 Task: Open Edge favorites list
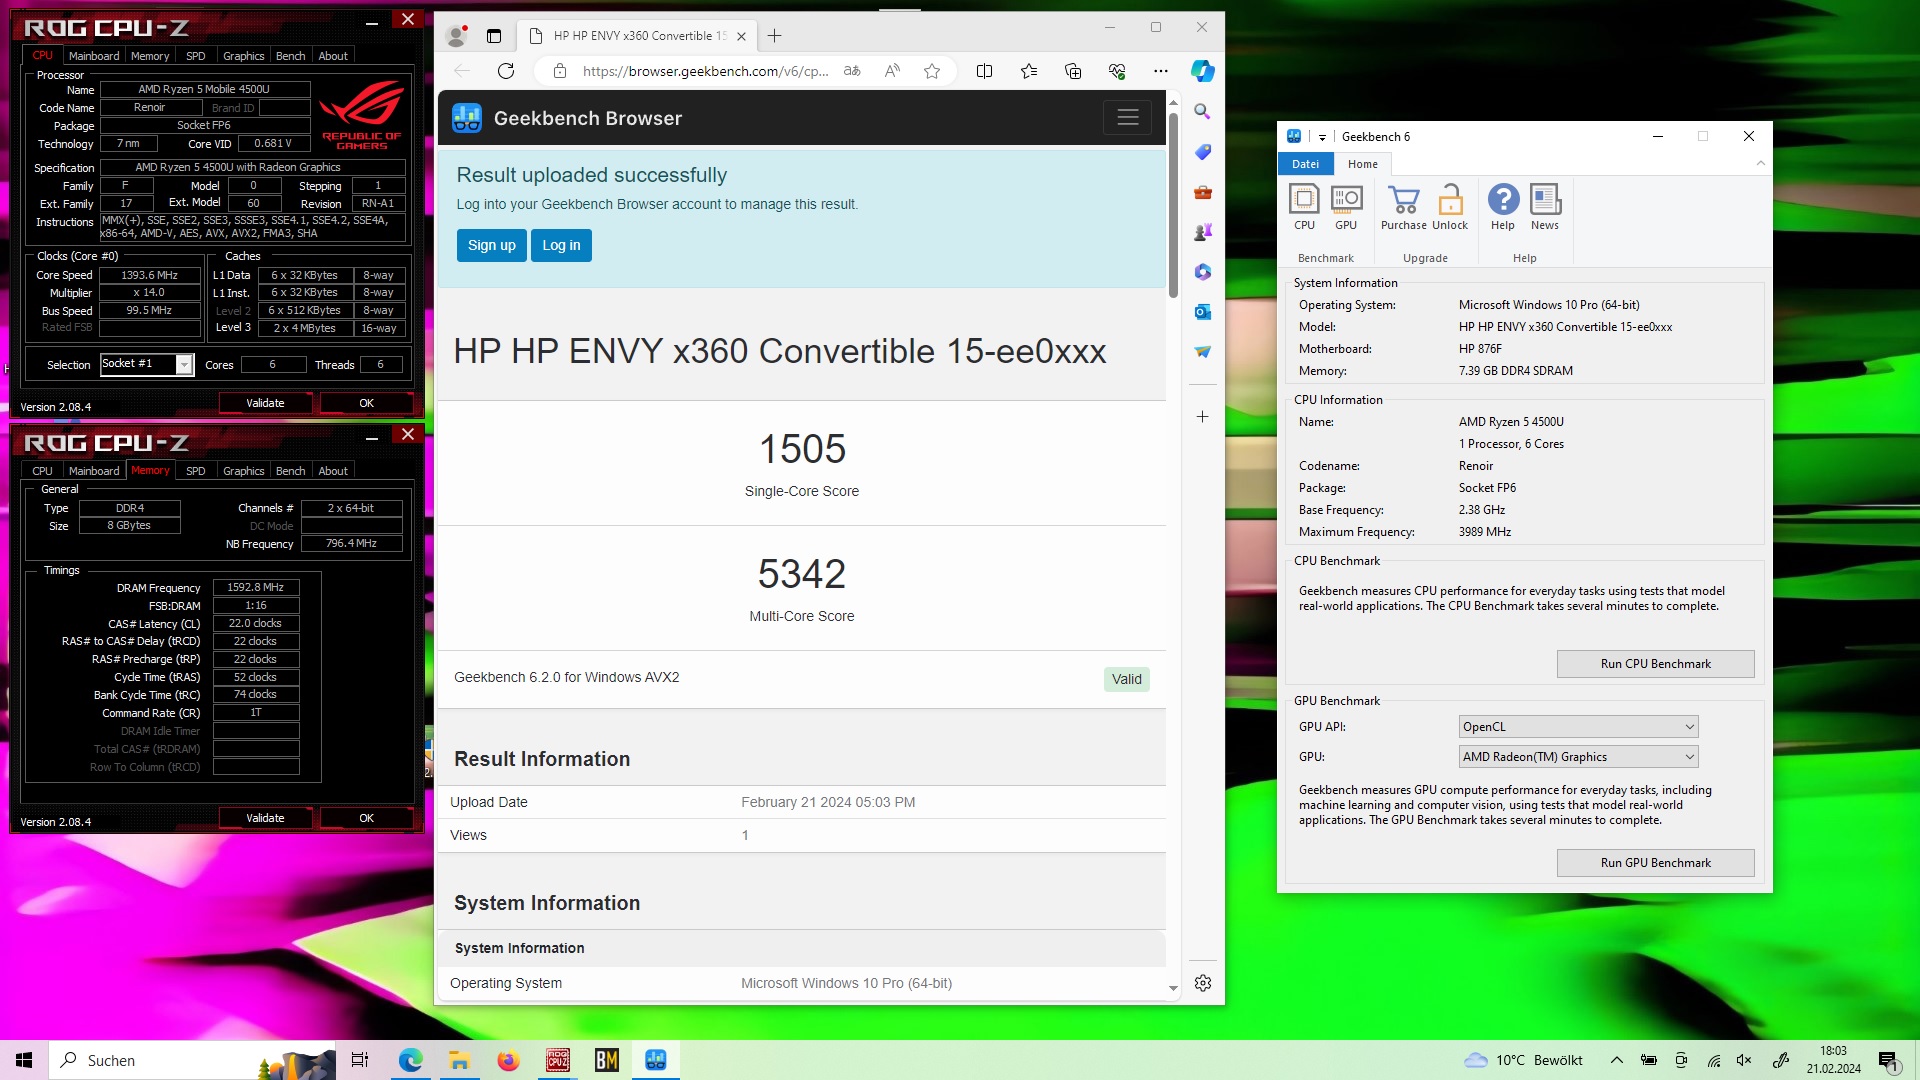[x=1029, y=71]
